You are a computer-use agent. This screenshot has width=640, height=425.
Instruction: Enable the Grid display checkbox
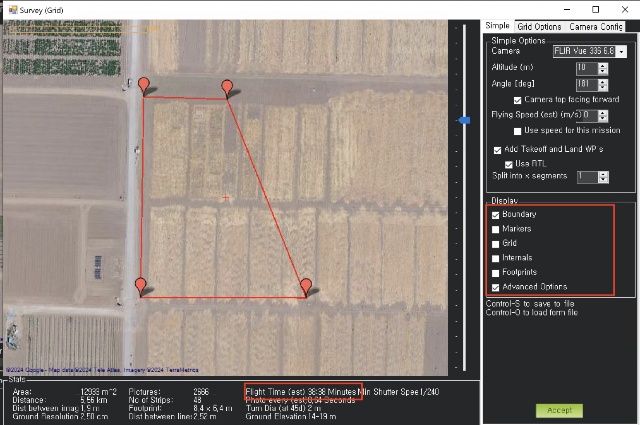496,243
